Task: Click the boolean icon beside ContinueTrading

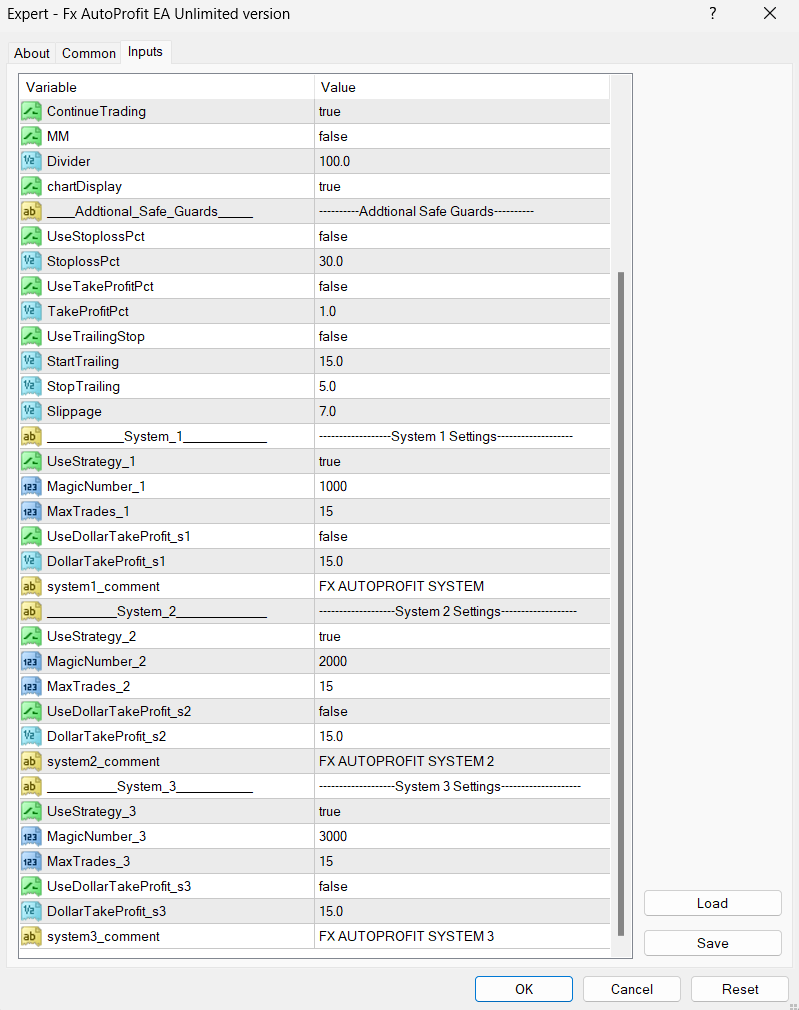Action: point(31,111)
